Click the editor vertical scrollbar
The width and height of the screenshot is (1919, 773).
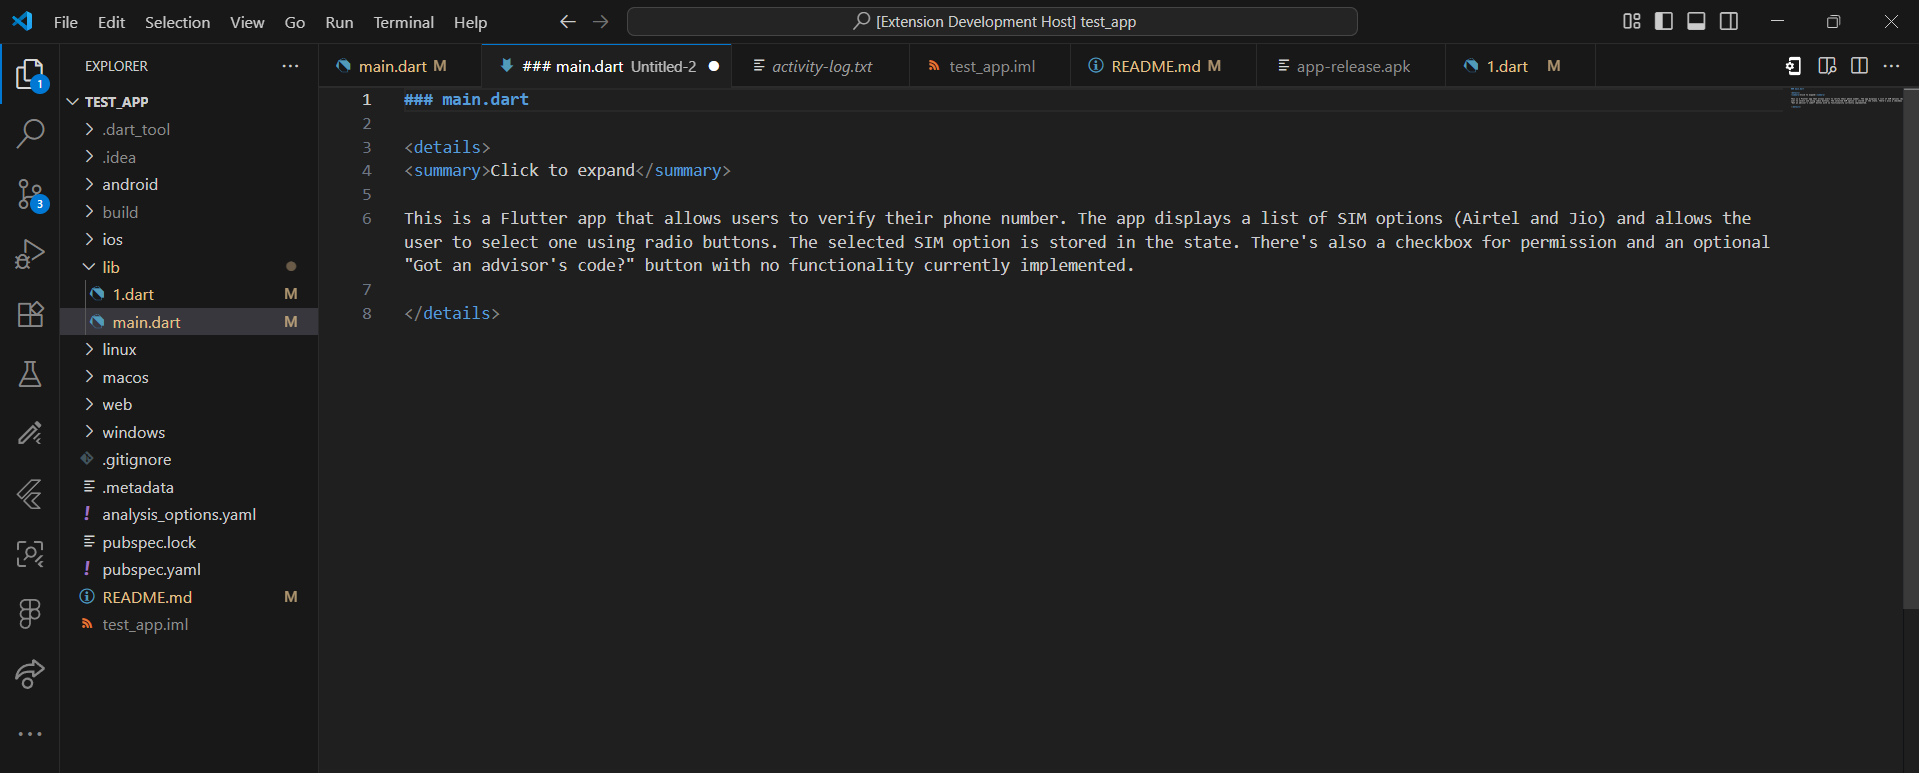click(1911, 348)
